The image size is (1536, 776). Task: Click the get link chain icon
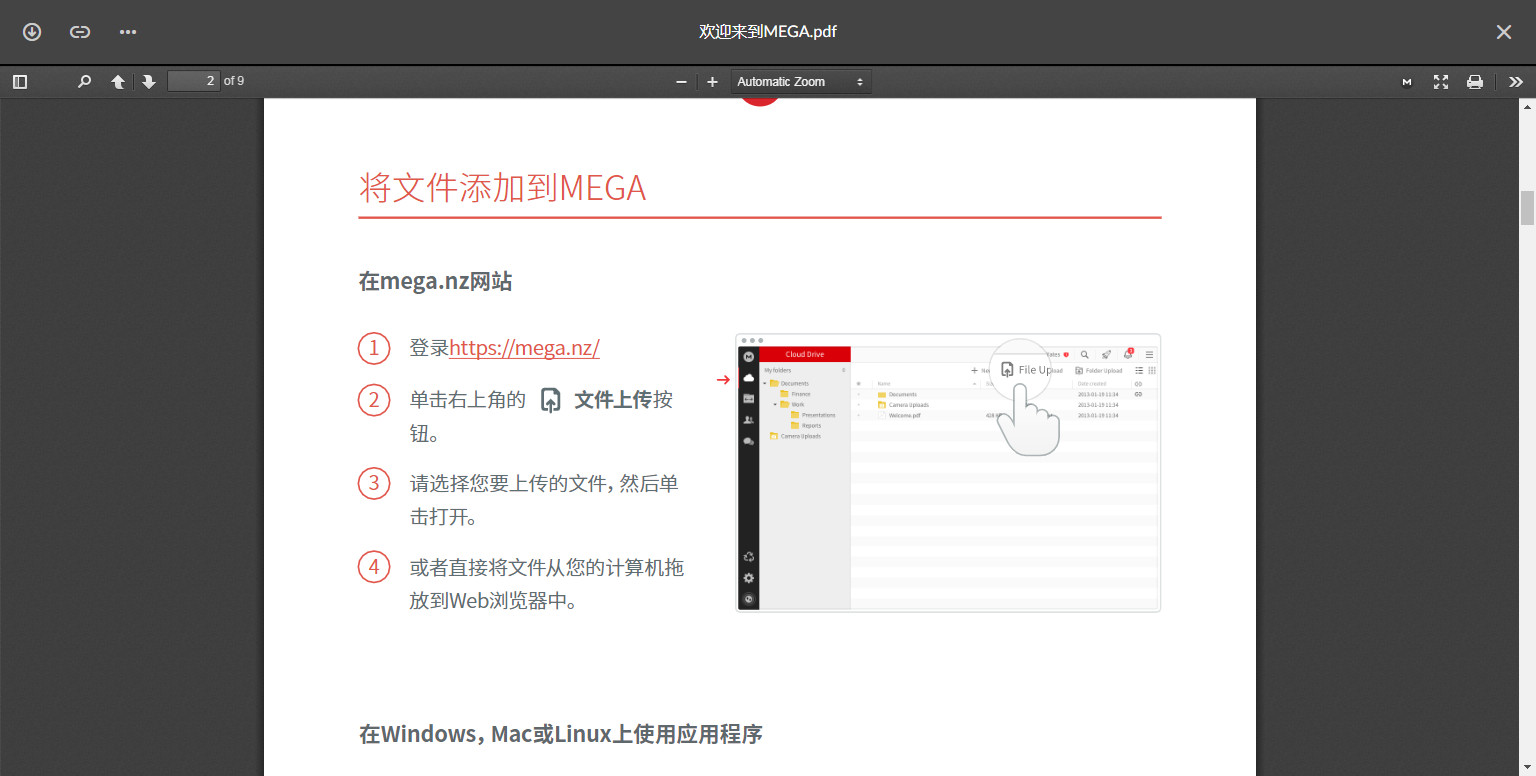coord(80,32)
